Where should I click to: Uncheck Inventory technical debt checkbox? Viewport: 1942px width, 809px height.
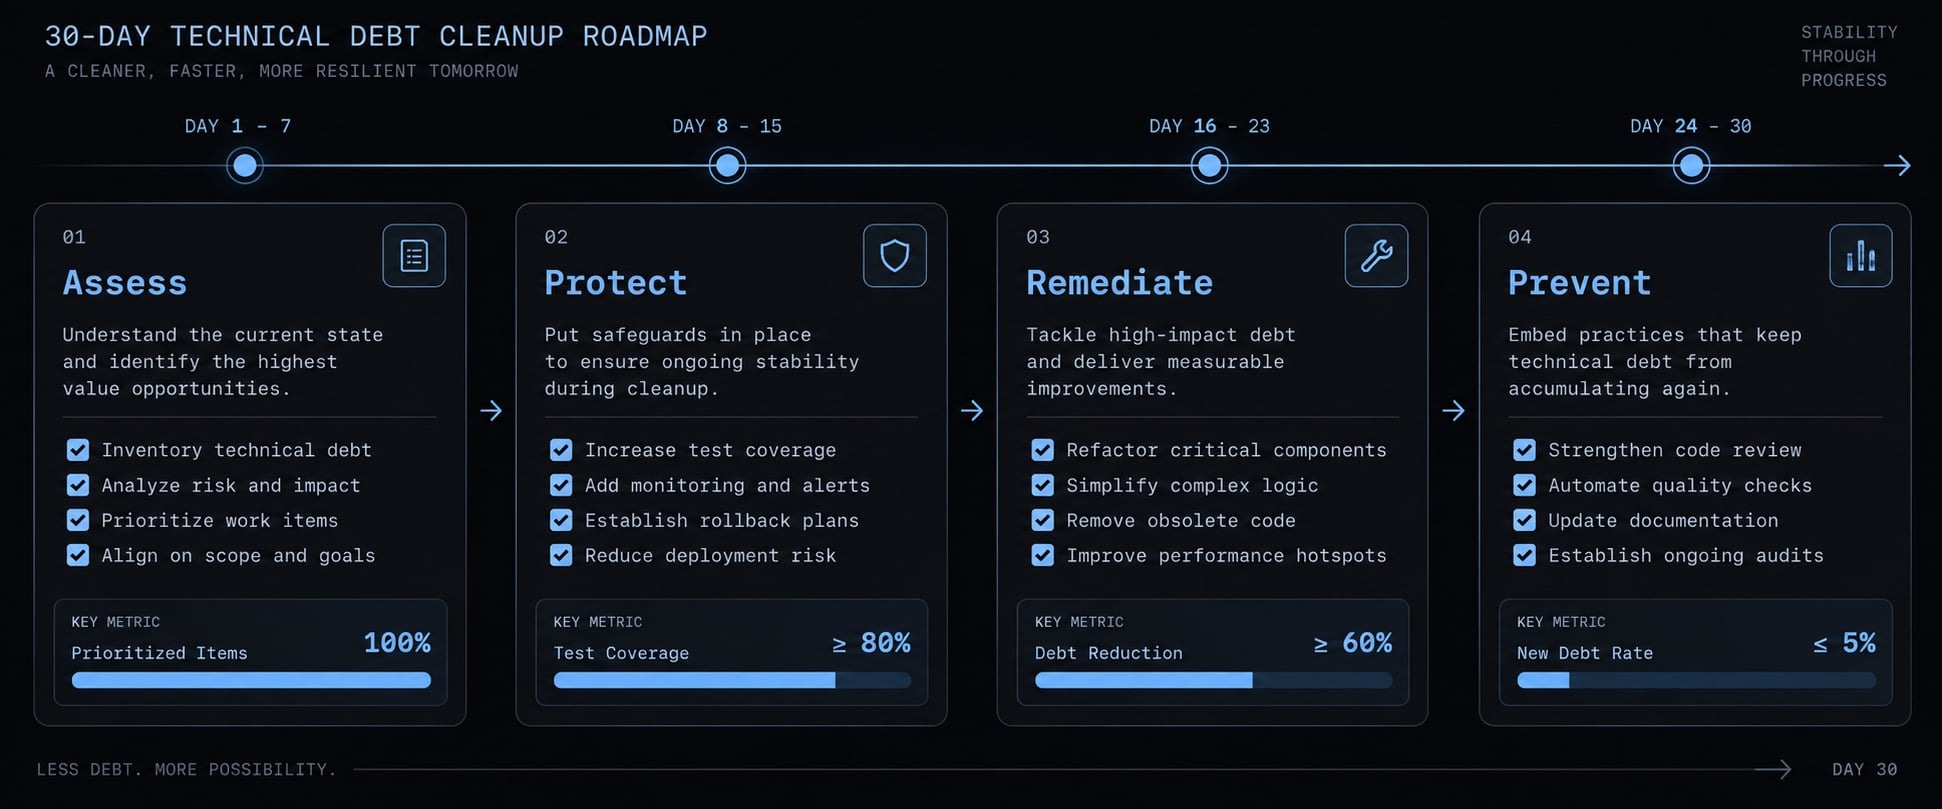tap(78, 450)
